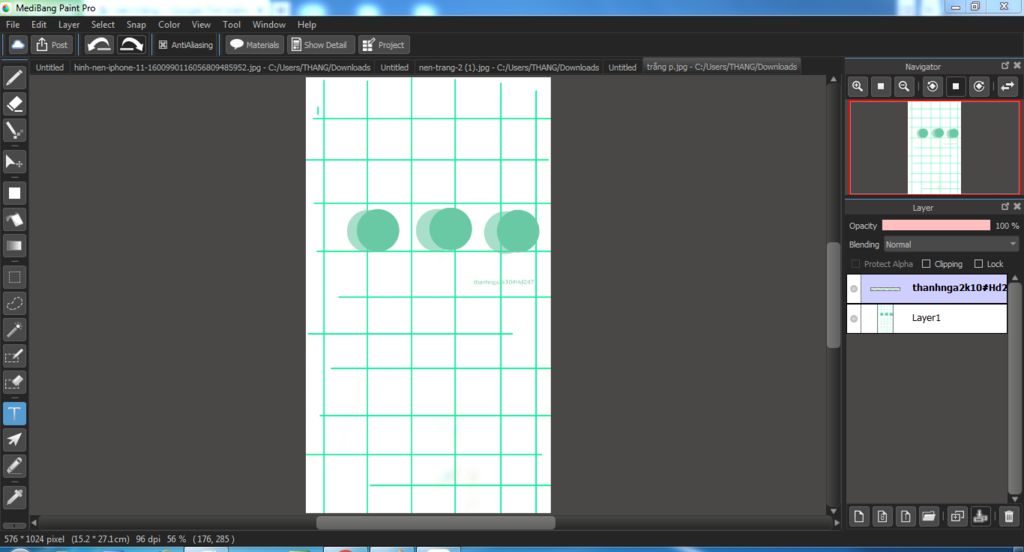The width and height of the screenshot is (1024, 552).
Task: Add a new layer
Action: tap(859, 516)
